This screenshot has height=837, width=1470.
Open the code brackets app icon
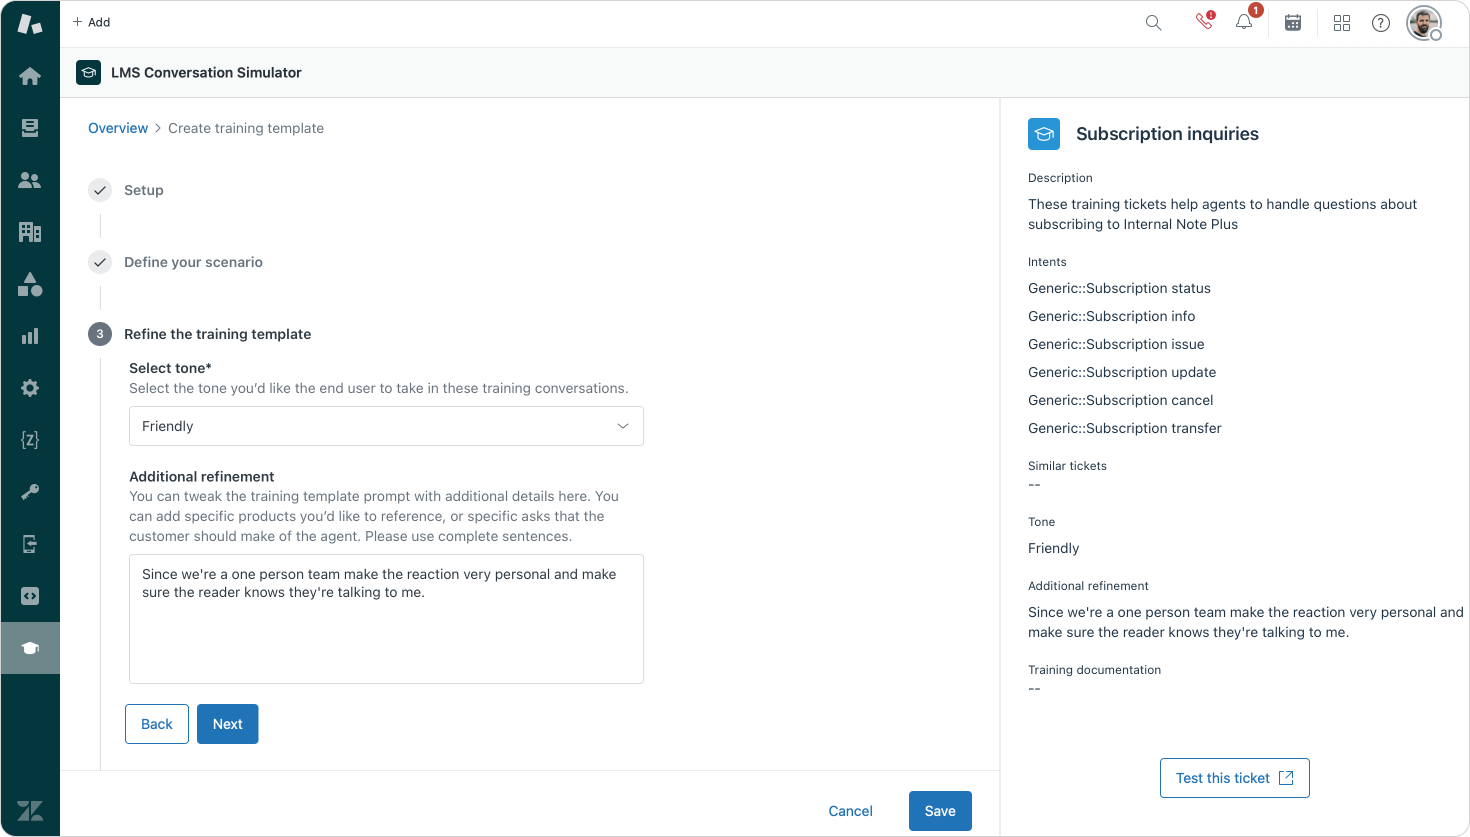point(30,596)
